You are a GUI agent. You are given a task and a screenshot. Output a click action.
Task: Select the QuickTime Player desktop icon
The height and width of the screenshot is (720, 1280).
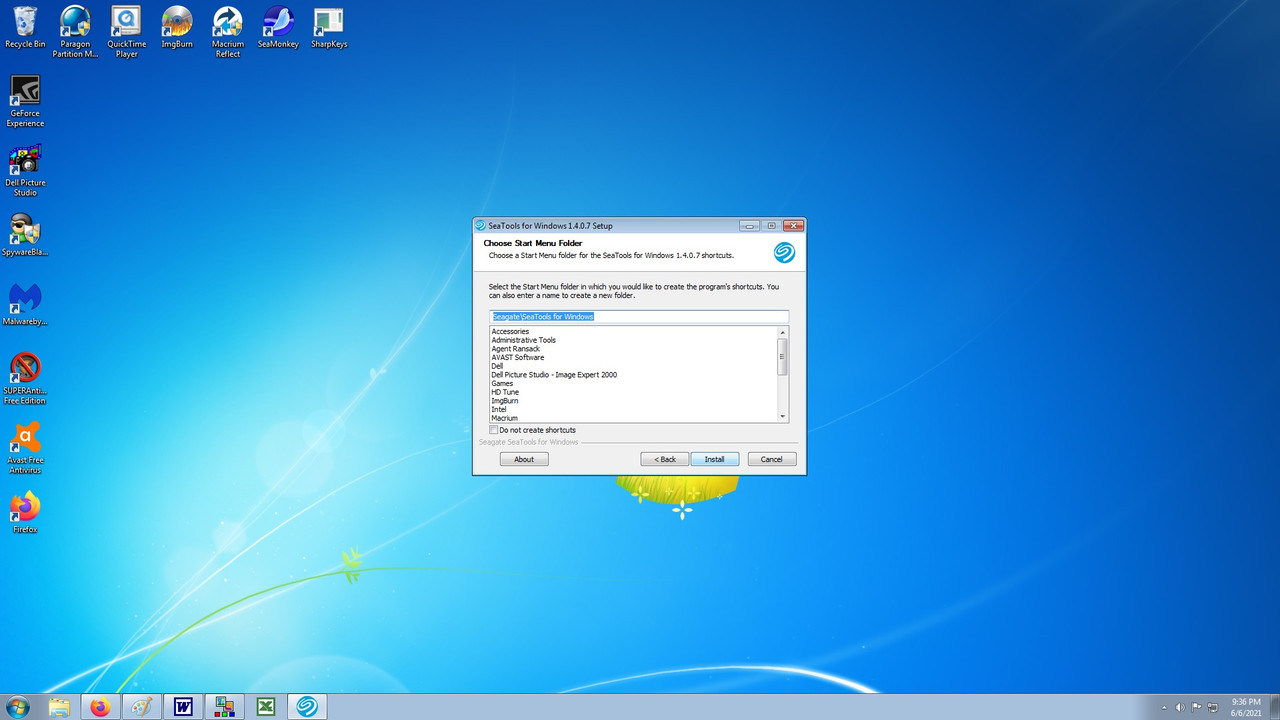126,32
